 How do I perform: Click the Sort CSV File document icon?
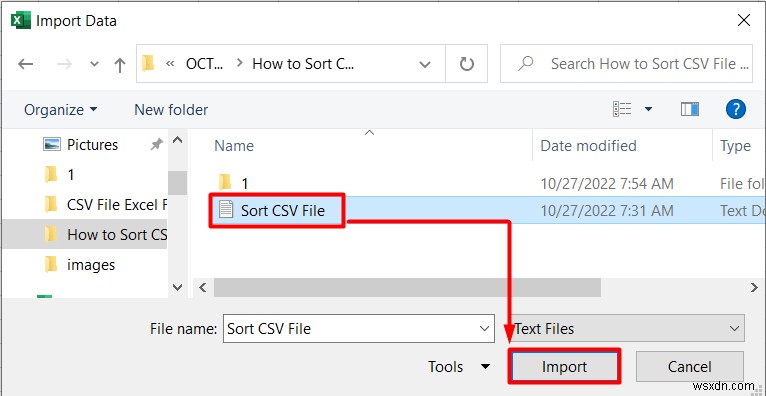[x=226, y=210]
